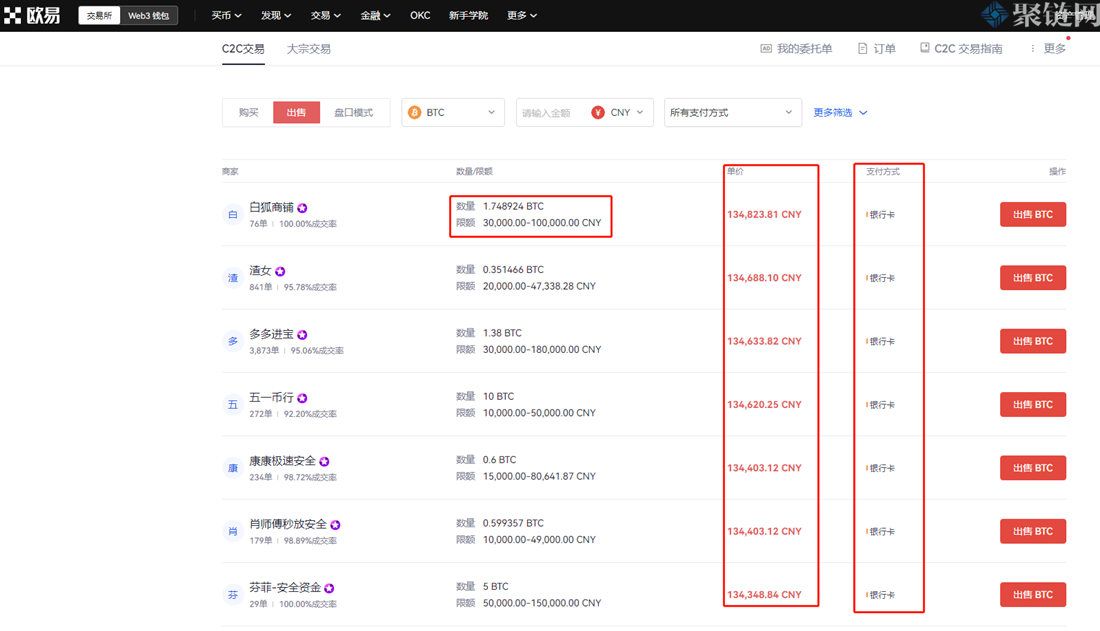
Task: Expand the 交易 header menu
Action: click(326, 15)
